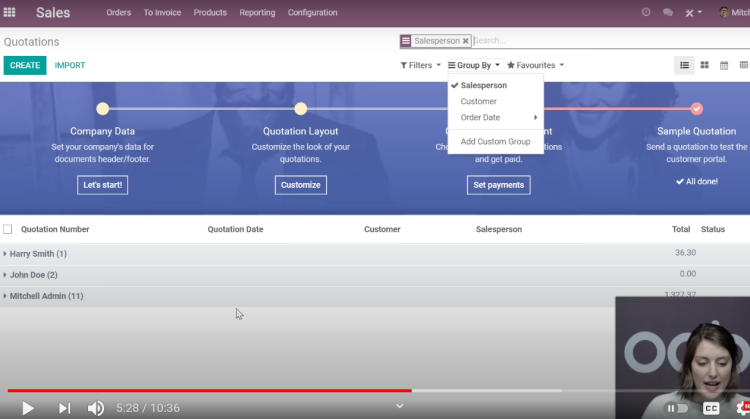750x419 pixels.
Task: Open the Favourites dropdown
Action: (536, 65)
